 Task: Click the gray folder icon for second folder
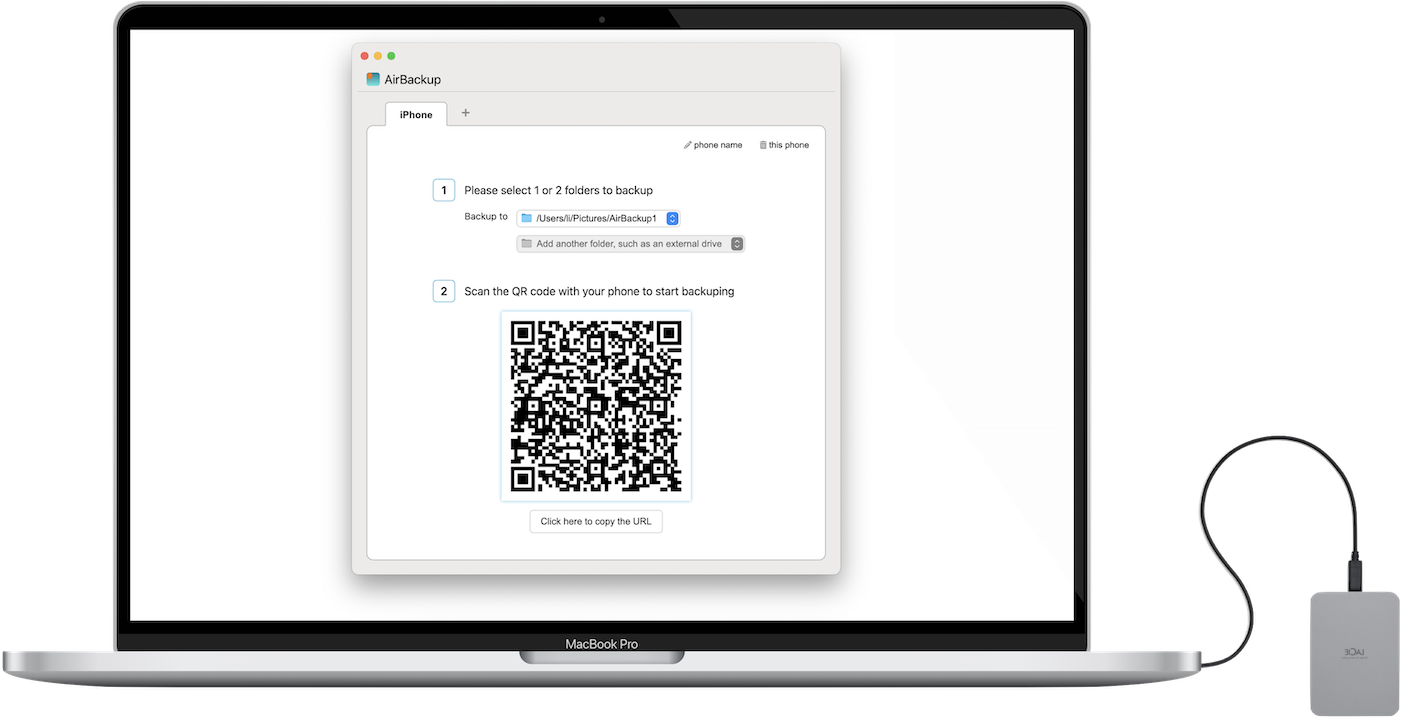(x=527, y=243)
